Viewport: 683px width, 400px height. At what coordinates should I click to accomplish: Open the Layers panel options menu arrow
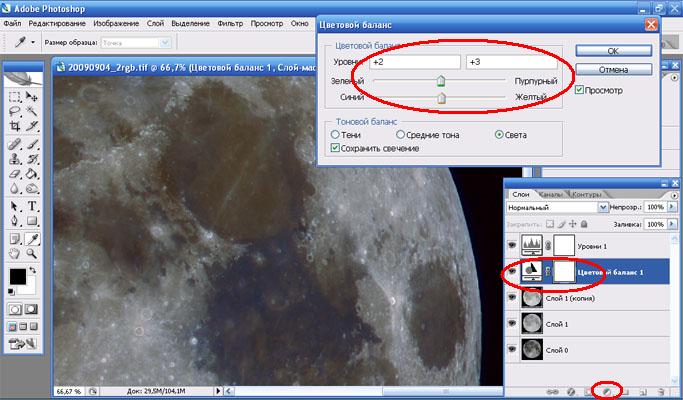[675, 196]
